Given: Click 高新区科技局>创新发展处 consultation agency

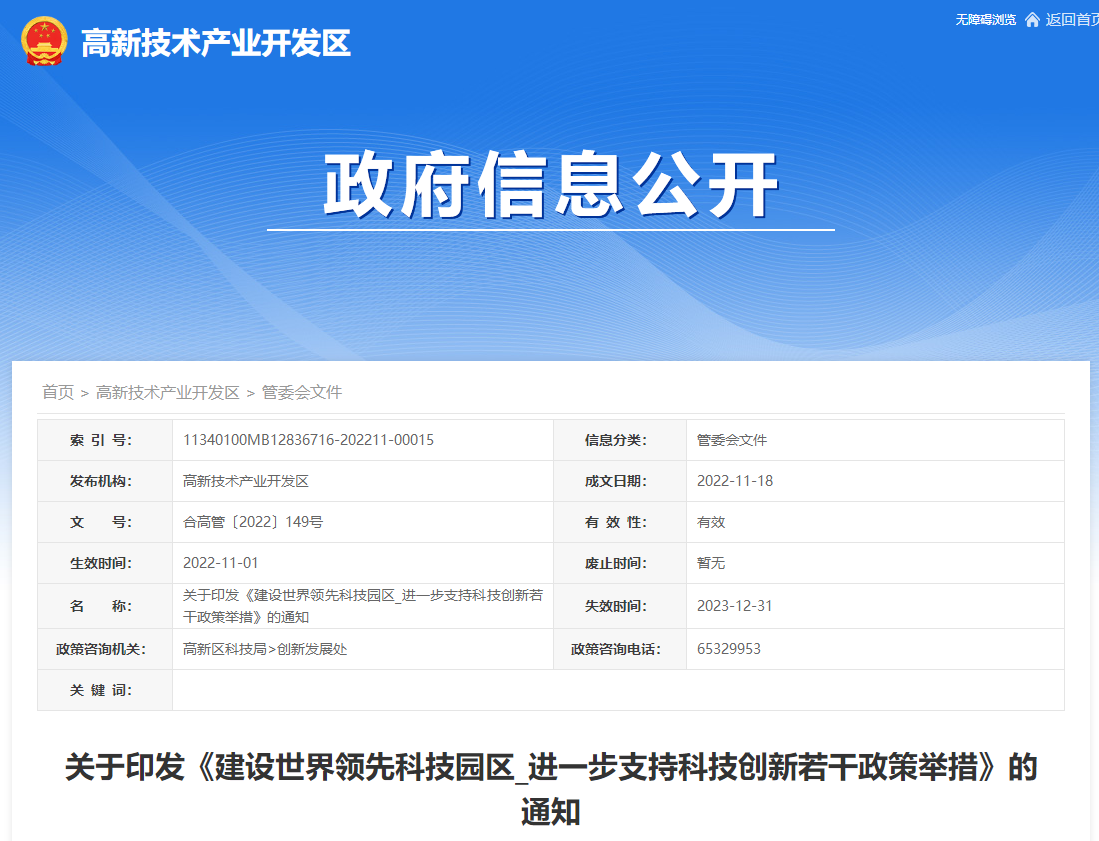Looking at the screenshot, I should pos(265,649).
